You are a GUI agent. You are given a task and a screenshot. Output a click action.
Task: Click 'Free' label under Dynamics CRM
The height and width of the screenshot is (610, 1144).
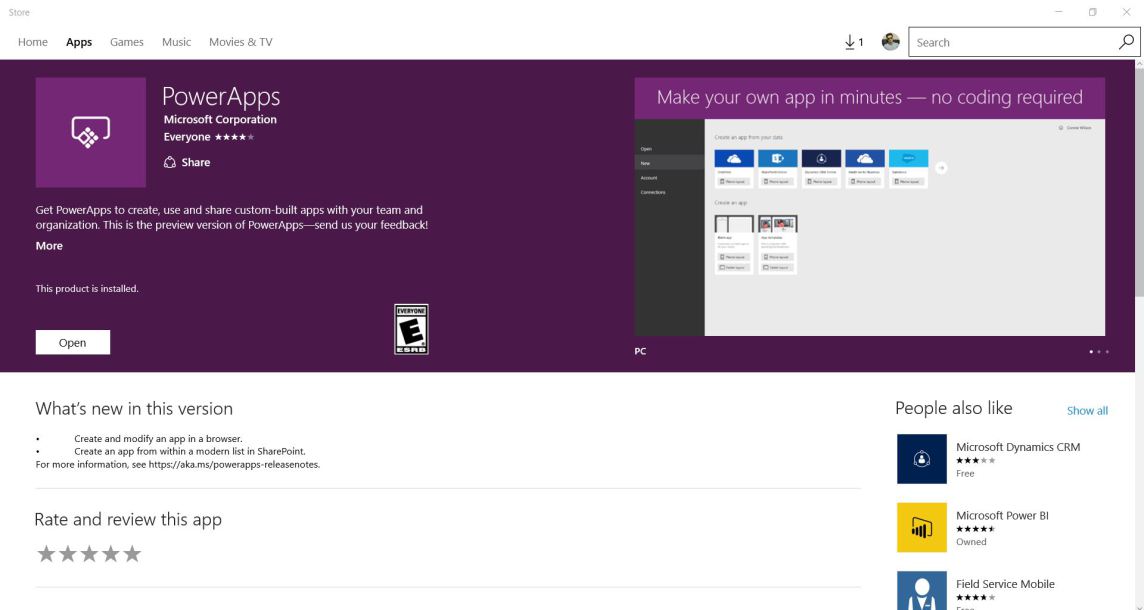click(965, 474)
